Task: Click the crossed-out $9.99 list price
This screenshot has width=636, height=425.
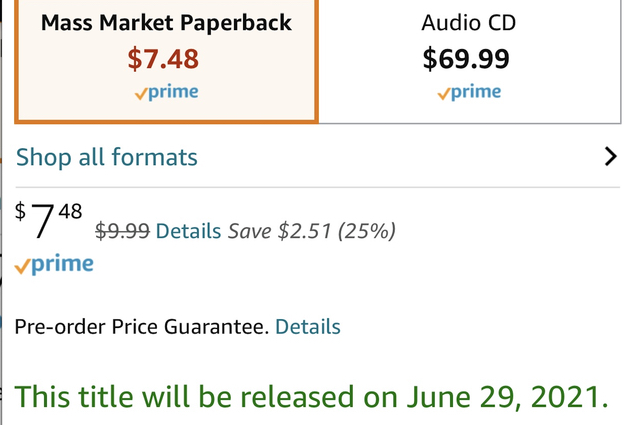Action: point(122,231)
